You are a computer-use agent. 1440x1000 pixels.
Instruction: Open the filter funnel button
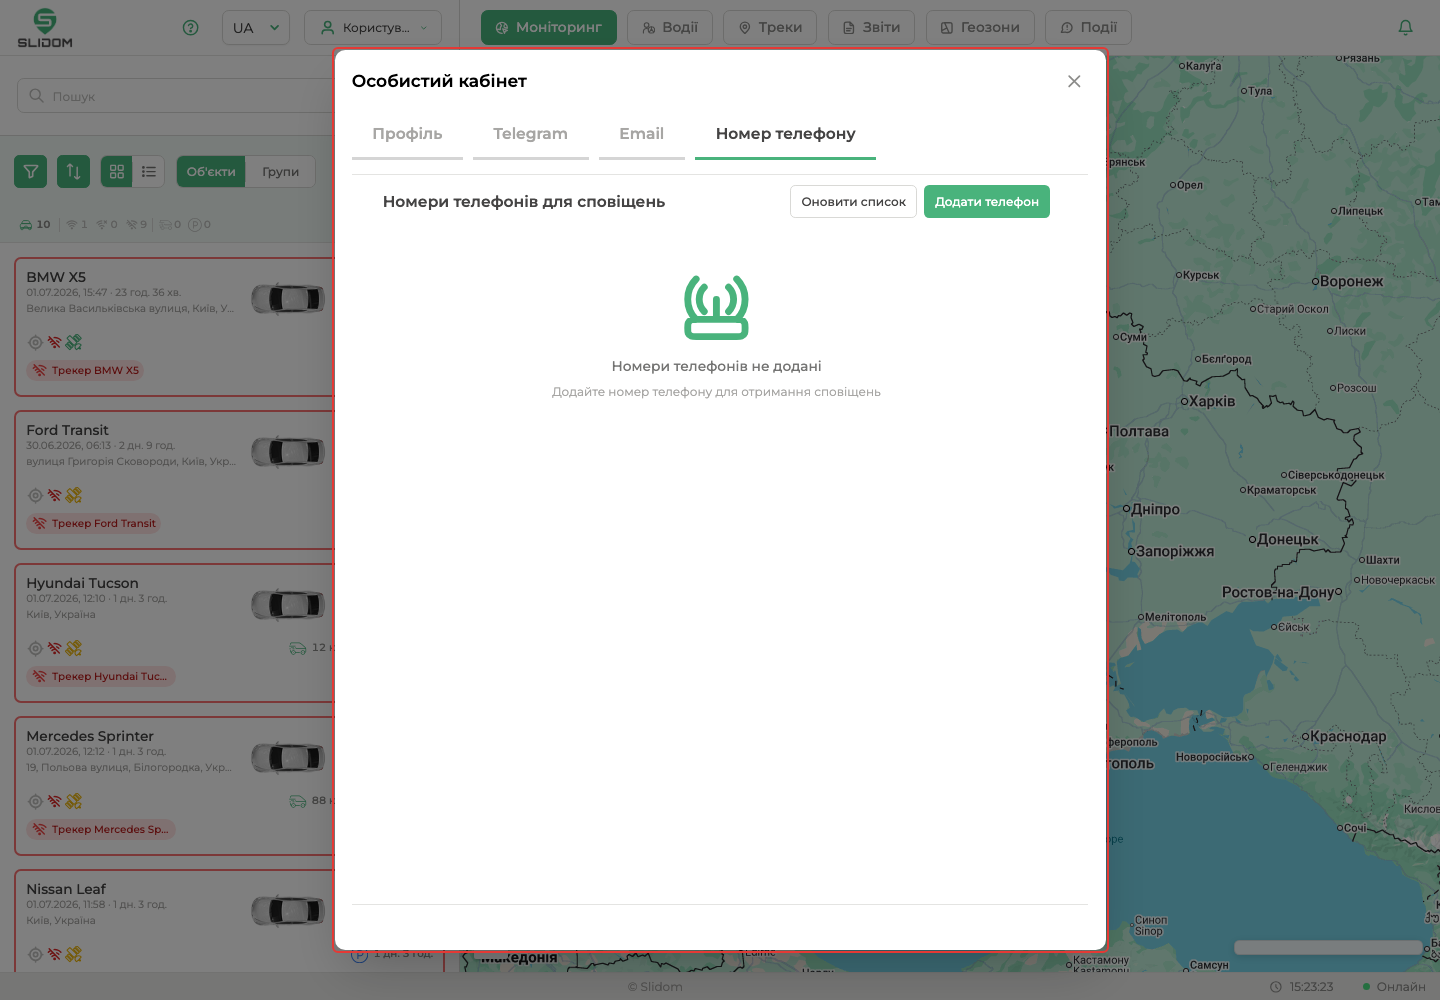(31, 172)
